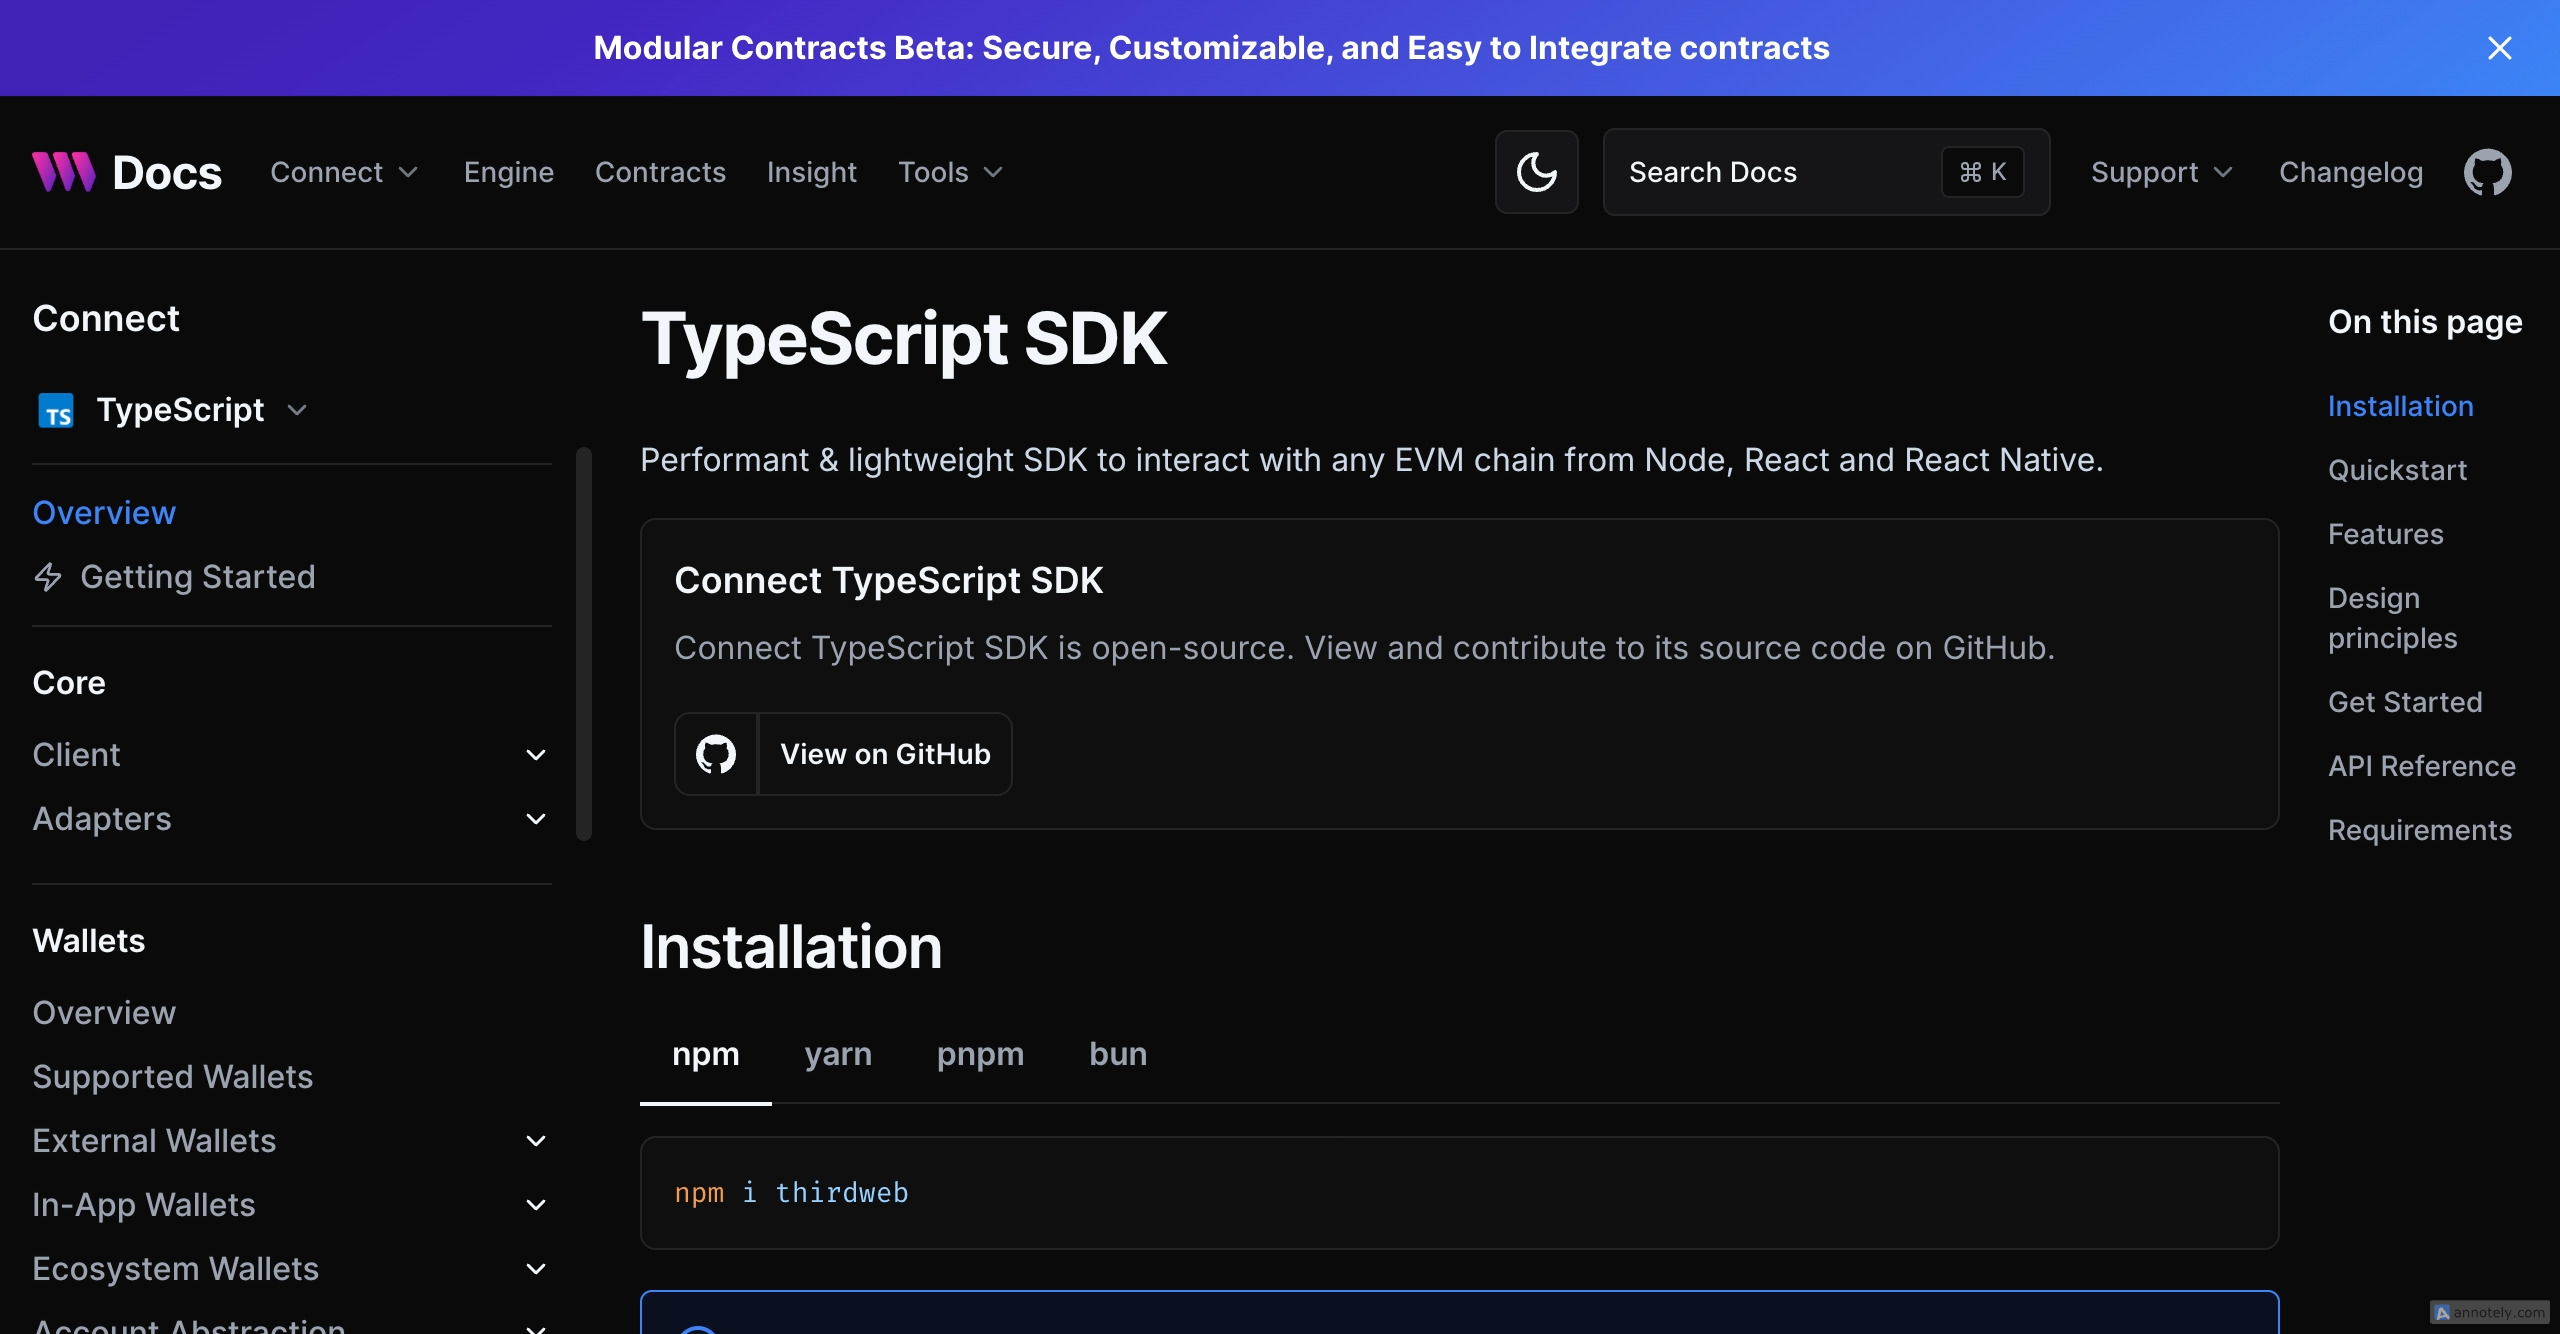Viewport: 2560px width, 1334px height.
Task: Jump to API Reference section
Action: tap(2422, 766)
